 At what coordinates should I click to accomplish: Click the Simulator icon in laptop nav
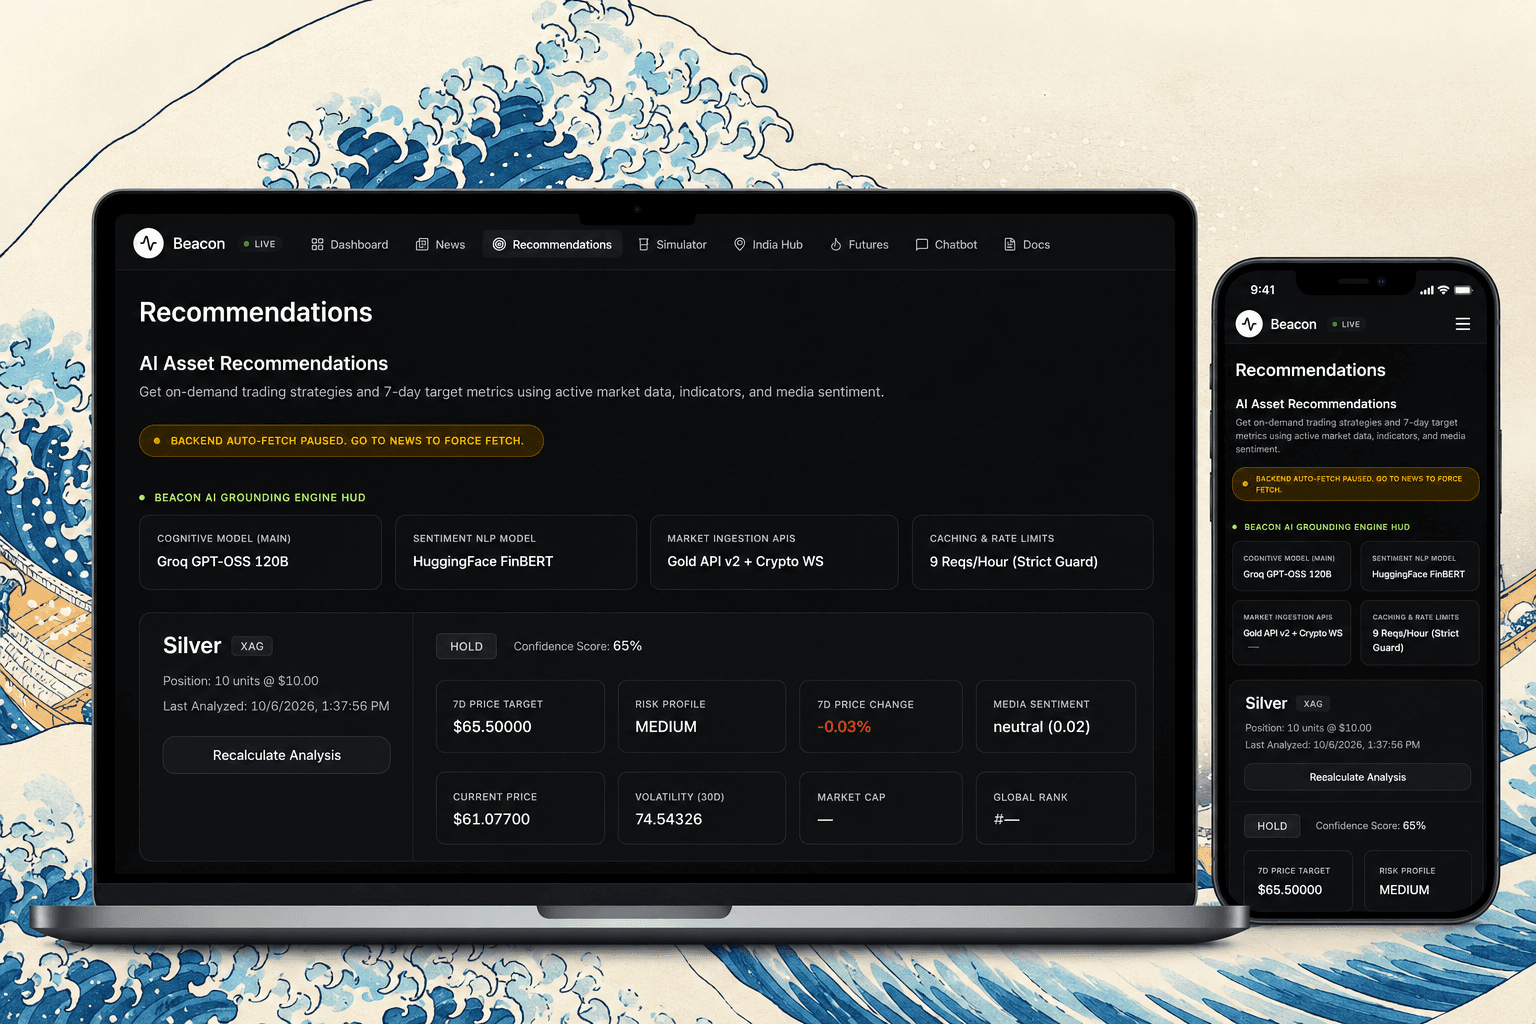644,244
